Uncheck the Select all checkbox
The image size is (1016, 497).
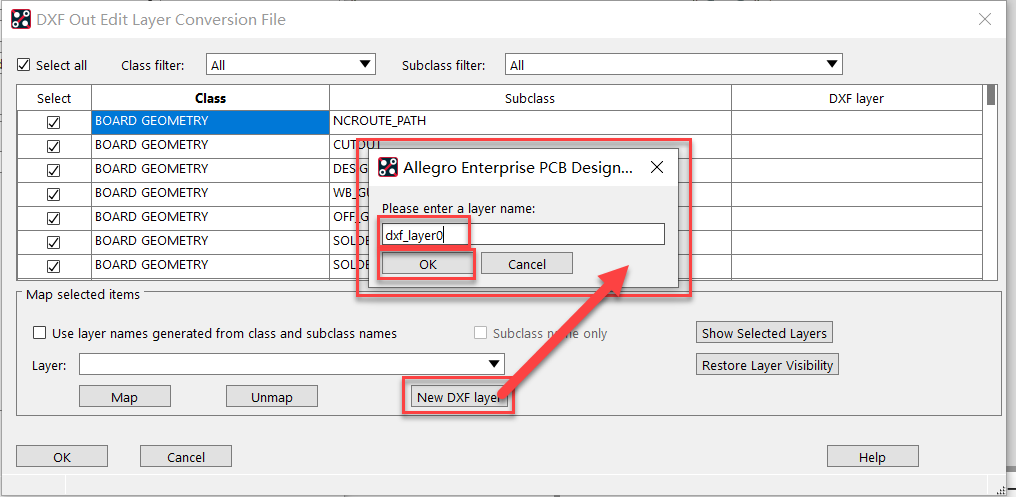click(x=24, y=65)
